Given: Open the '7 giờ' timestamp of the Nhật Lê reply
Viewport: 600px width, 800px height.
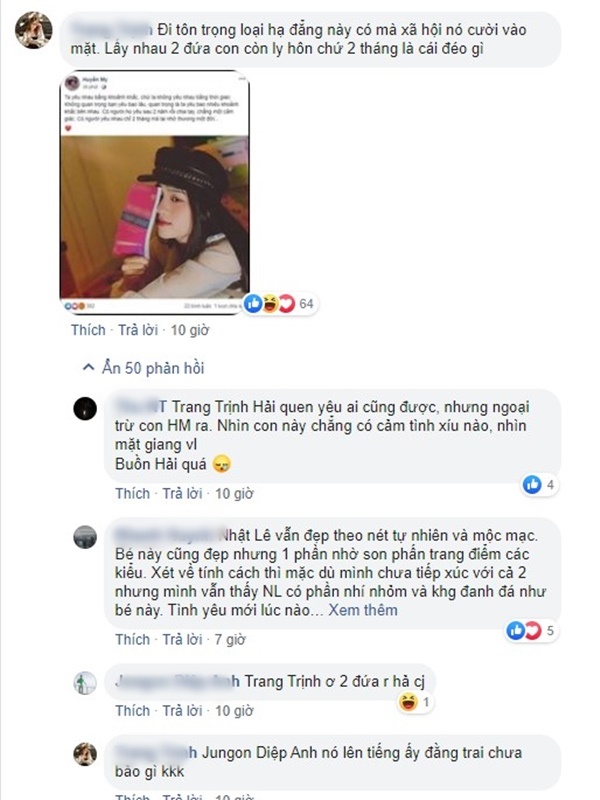Looking at the screenshot, I should point(230,639).
